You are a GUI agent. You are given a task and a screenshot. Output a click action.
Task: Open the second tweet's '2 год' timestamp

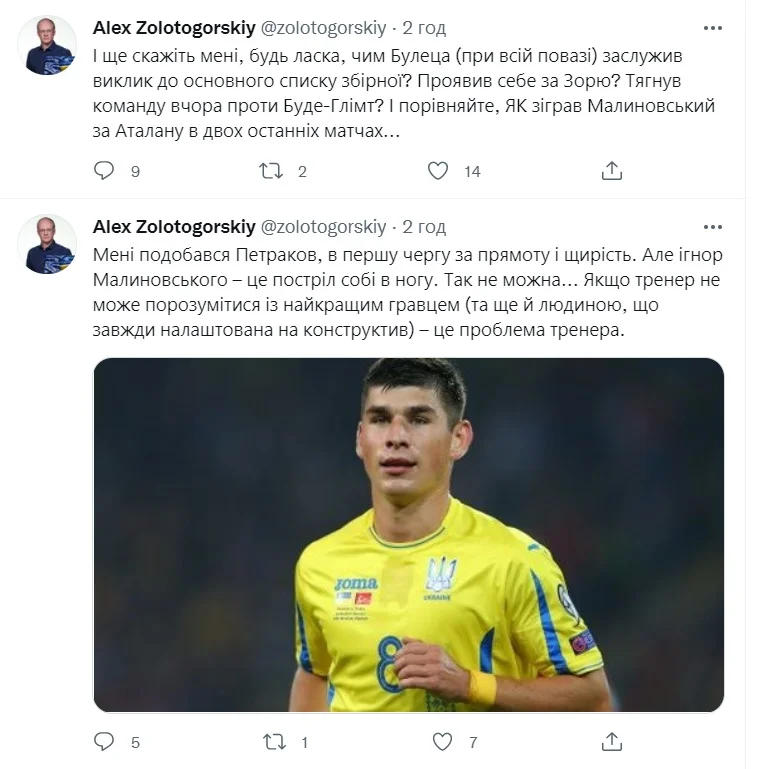424,227
